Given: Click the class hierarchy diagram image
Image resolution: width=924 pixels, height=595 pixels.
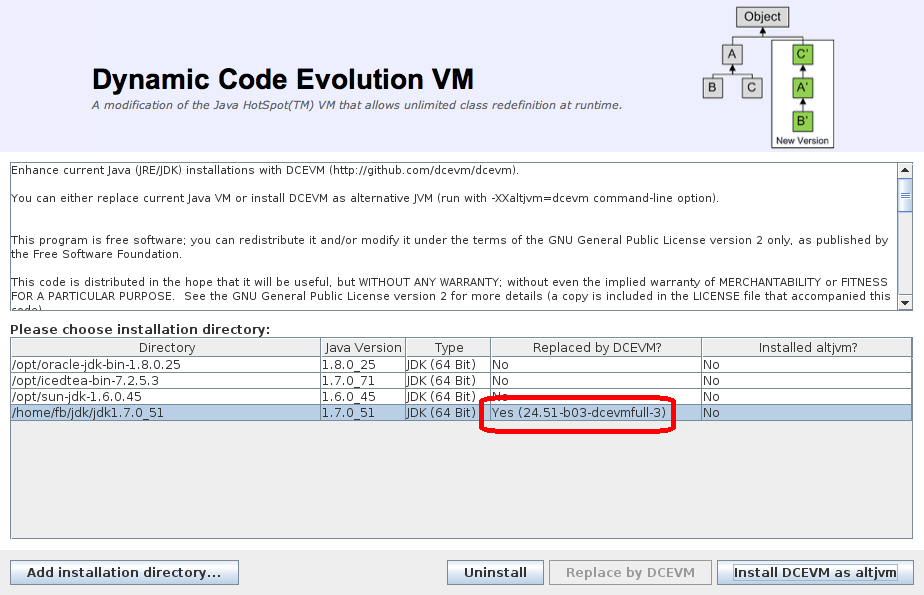Looking at the screenshot, I should [x=768, y=77].
